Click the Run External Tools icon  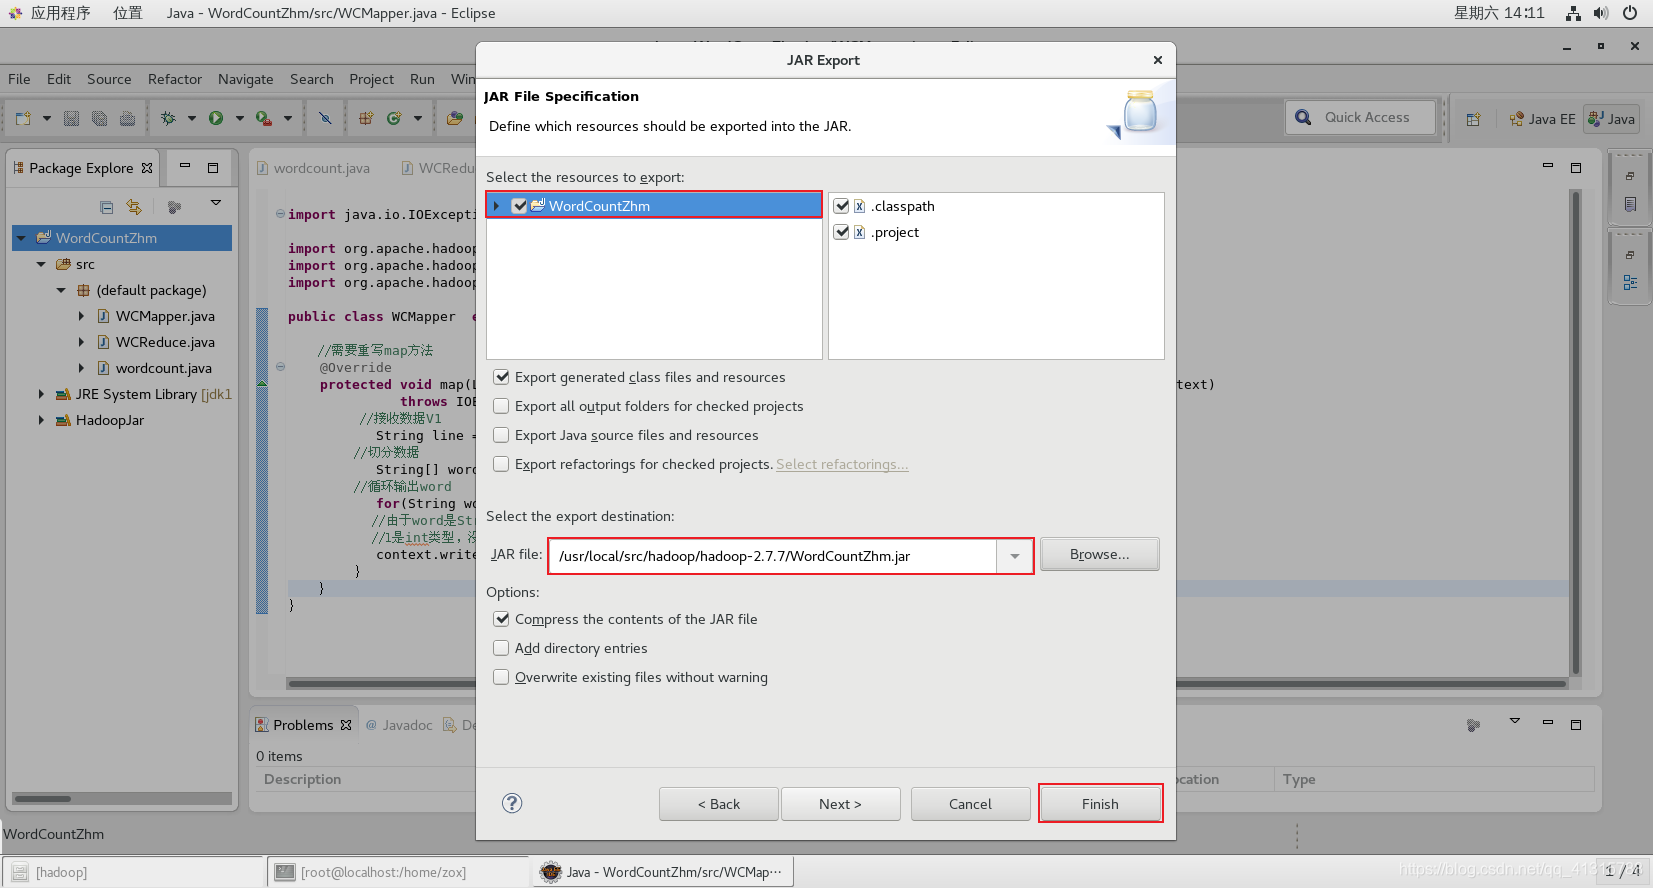[x=264, y=118]
